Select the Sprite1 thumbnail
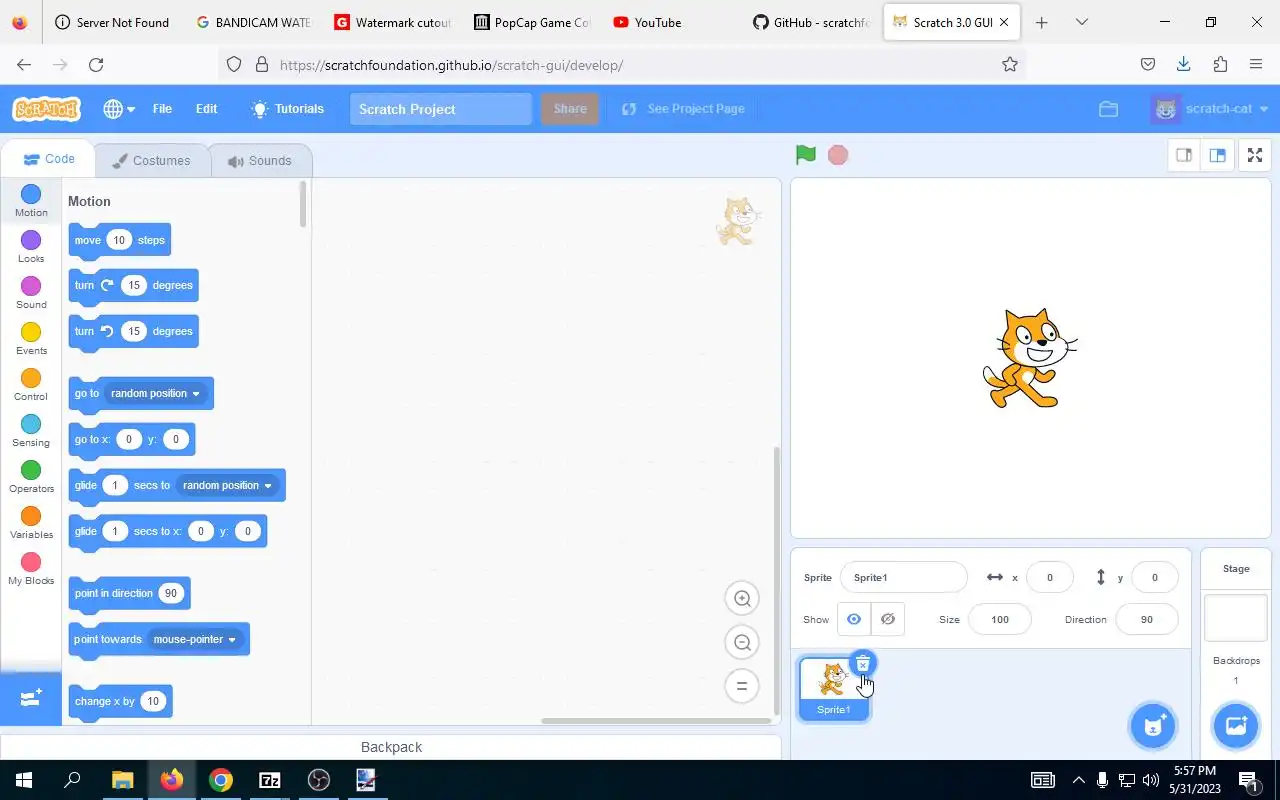 tap(834, 689)
